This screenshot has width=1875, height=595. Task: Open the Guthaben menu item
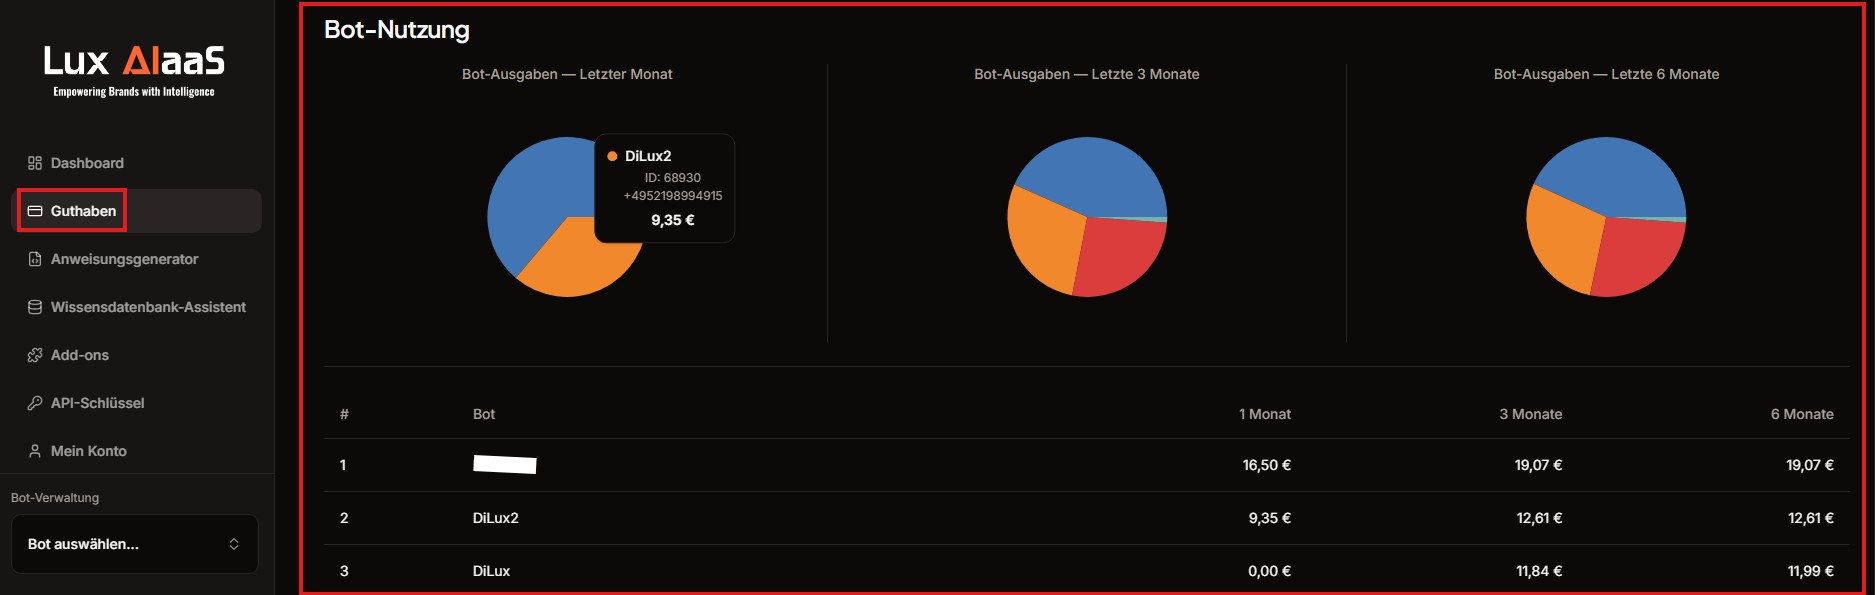[136, 211]
